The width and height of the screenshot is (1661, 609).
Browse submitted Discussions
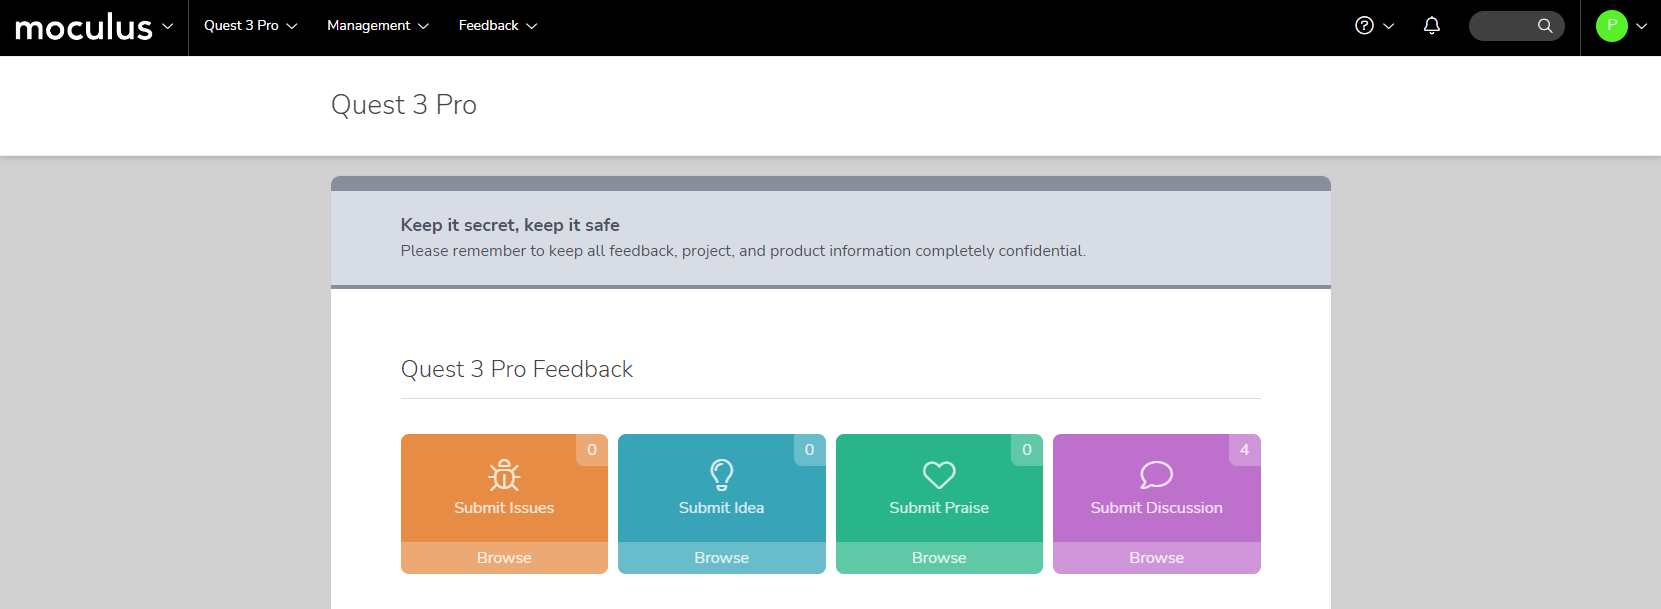coord(1156,558)
